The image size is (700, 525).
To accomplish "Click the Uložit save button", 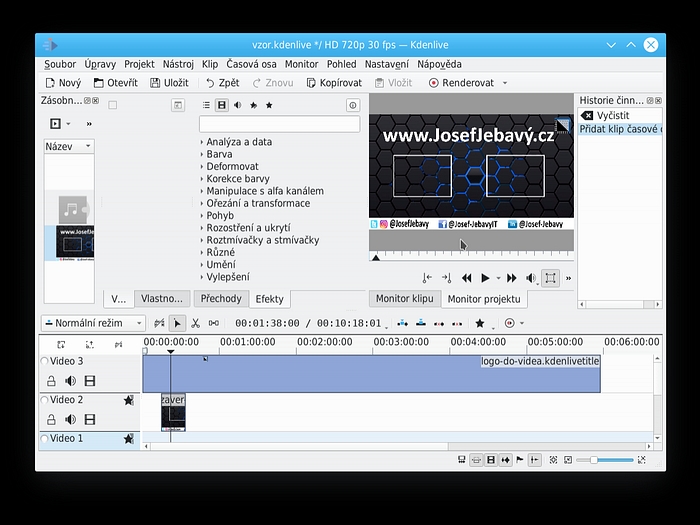I will 169,83.
